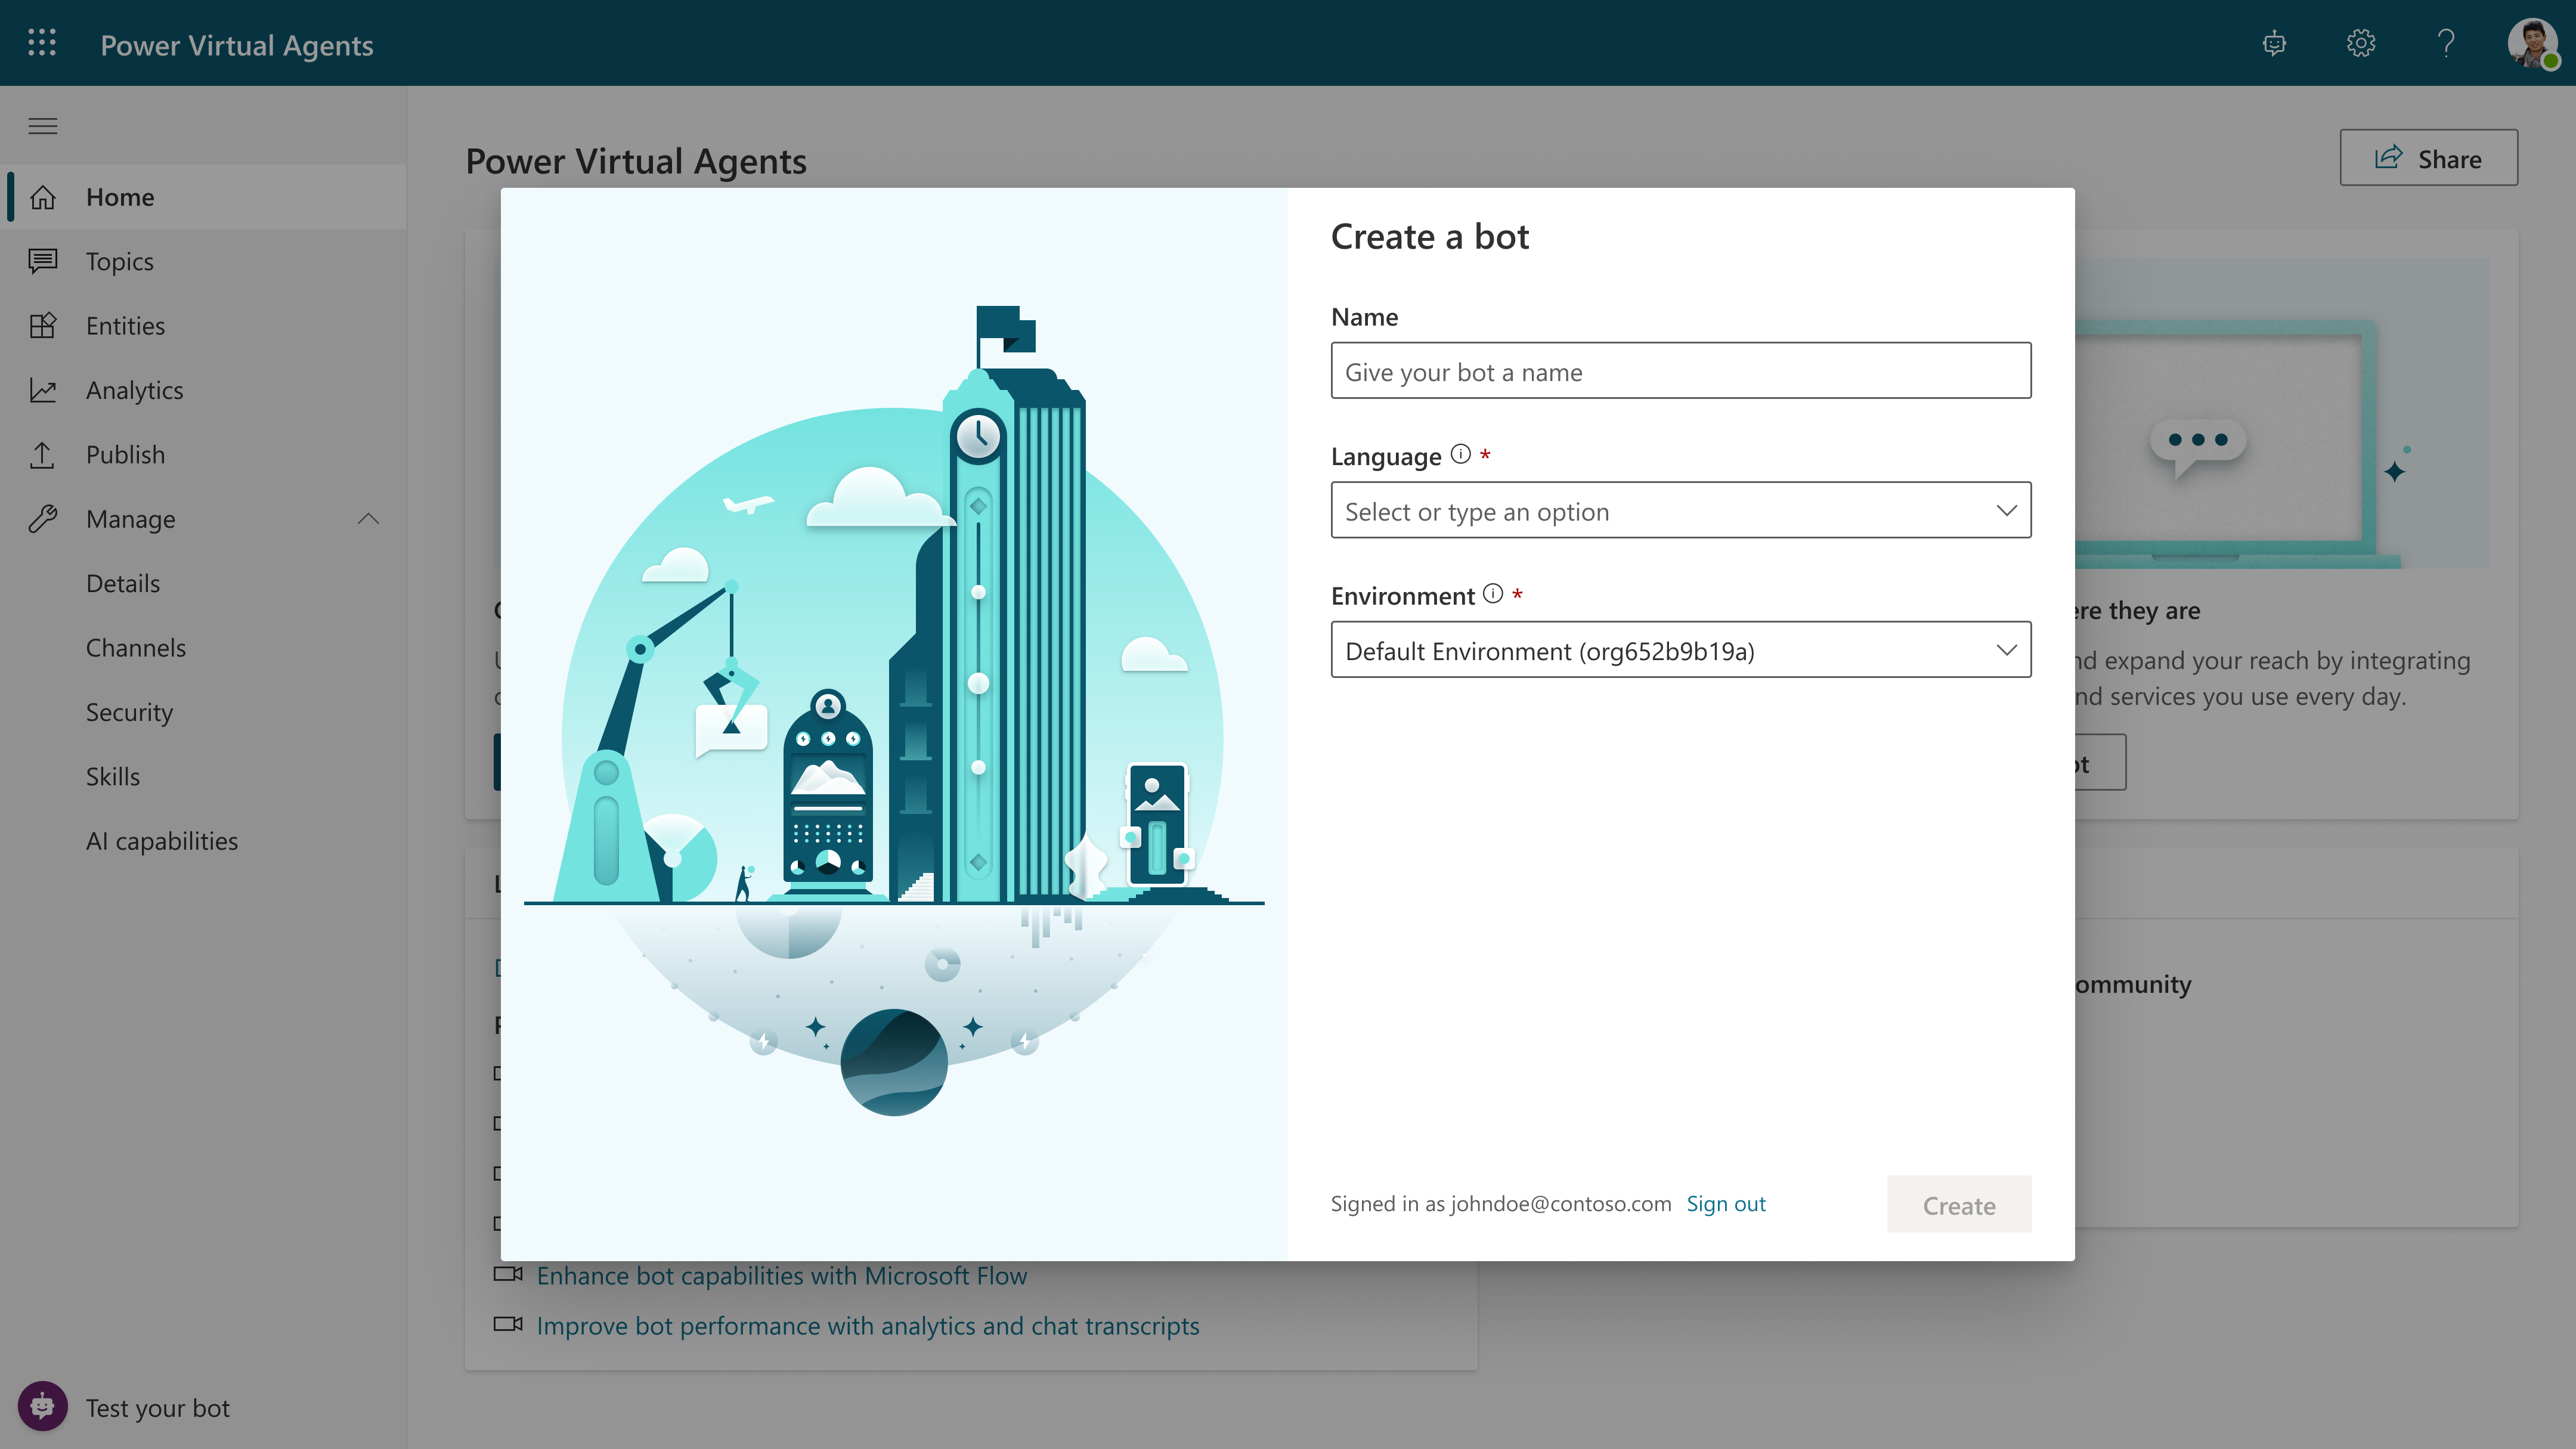2576x1449 pixels.
Task: Open Manage in the sidebar
Action: click(x=203, y=519)
